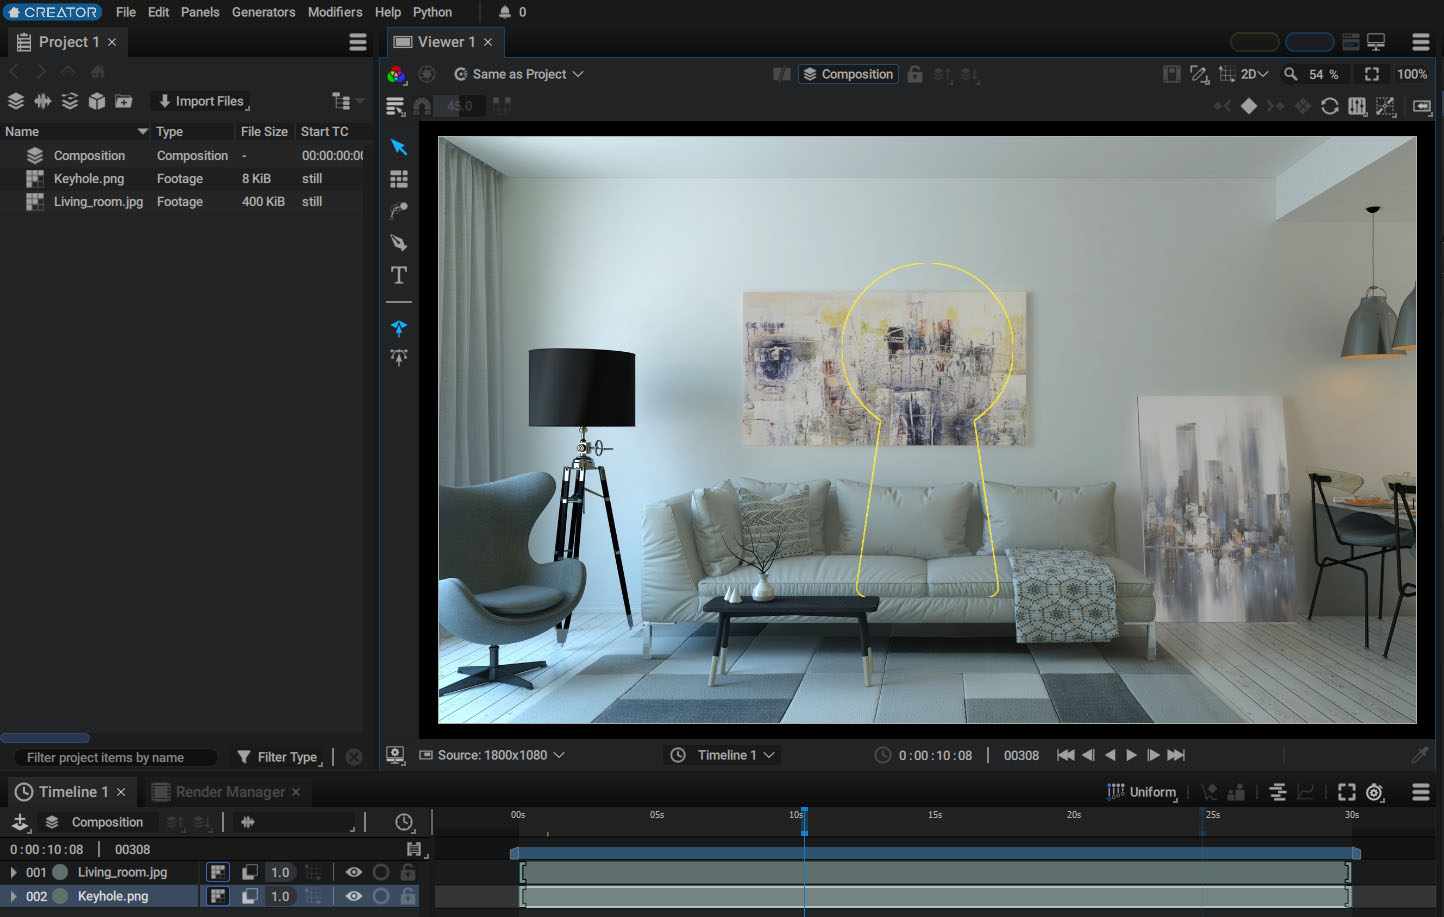Select the Timeline 1 tab
1444x917 pixels.
coord(70,792)
